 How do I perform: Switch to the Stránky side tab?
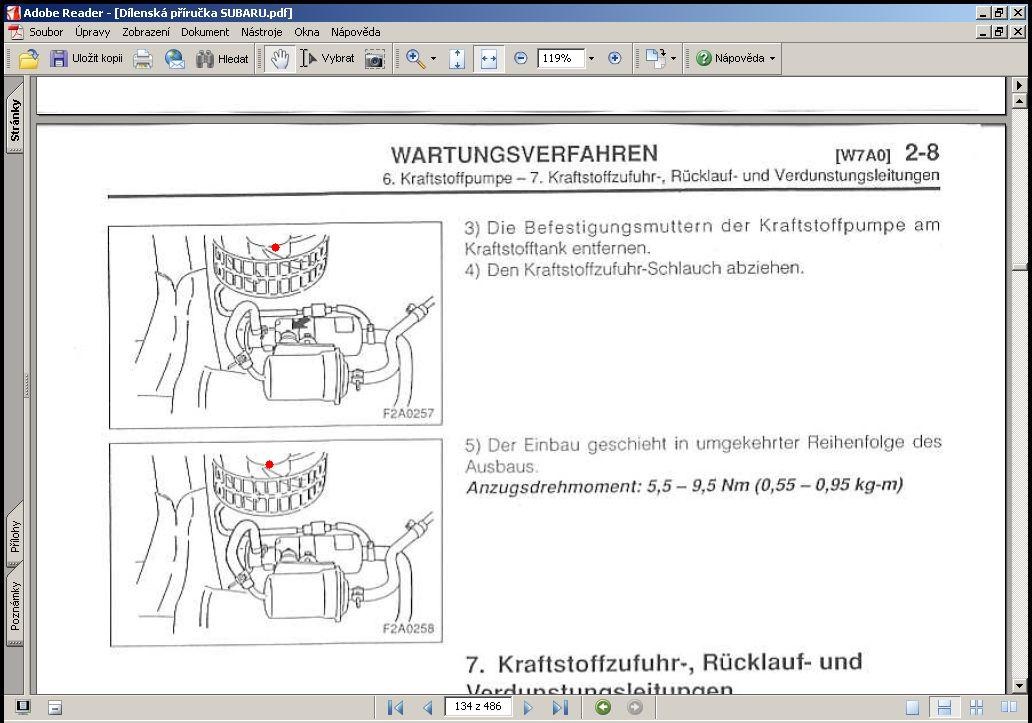(x=14, y=120)
